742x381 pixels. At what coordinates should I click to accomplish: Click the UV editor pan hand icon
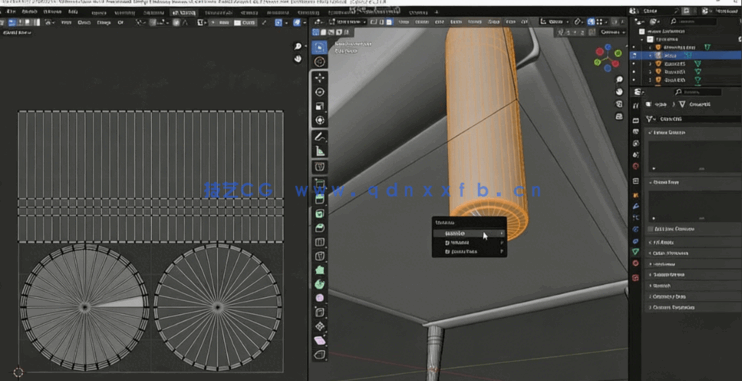click(x=298, y=59)
